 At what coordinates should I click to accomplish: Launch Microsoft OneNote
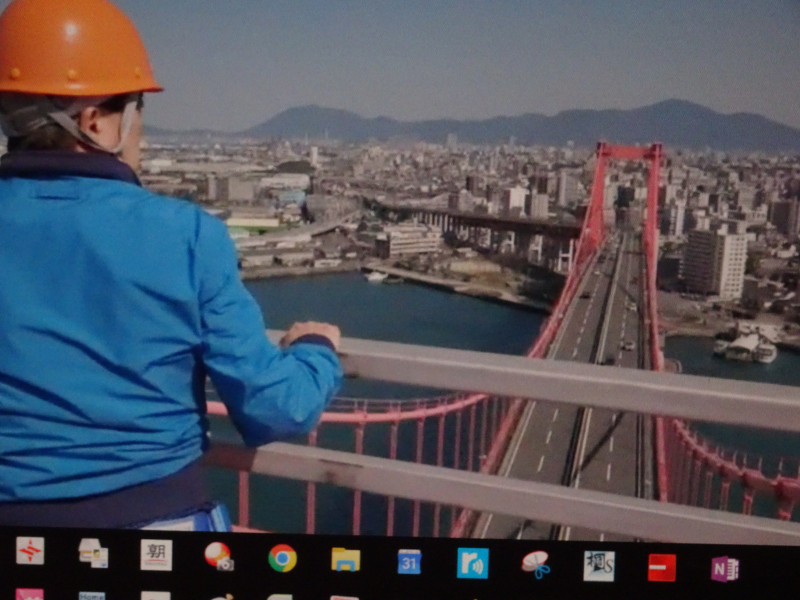coord(725,569)
